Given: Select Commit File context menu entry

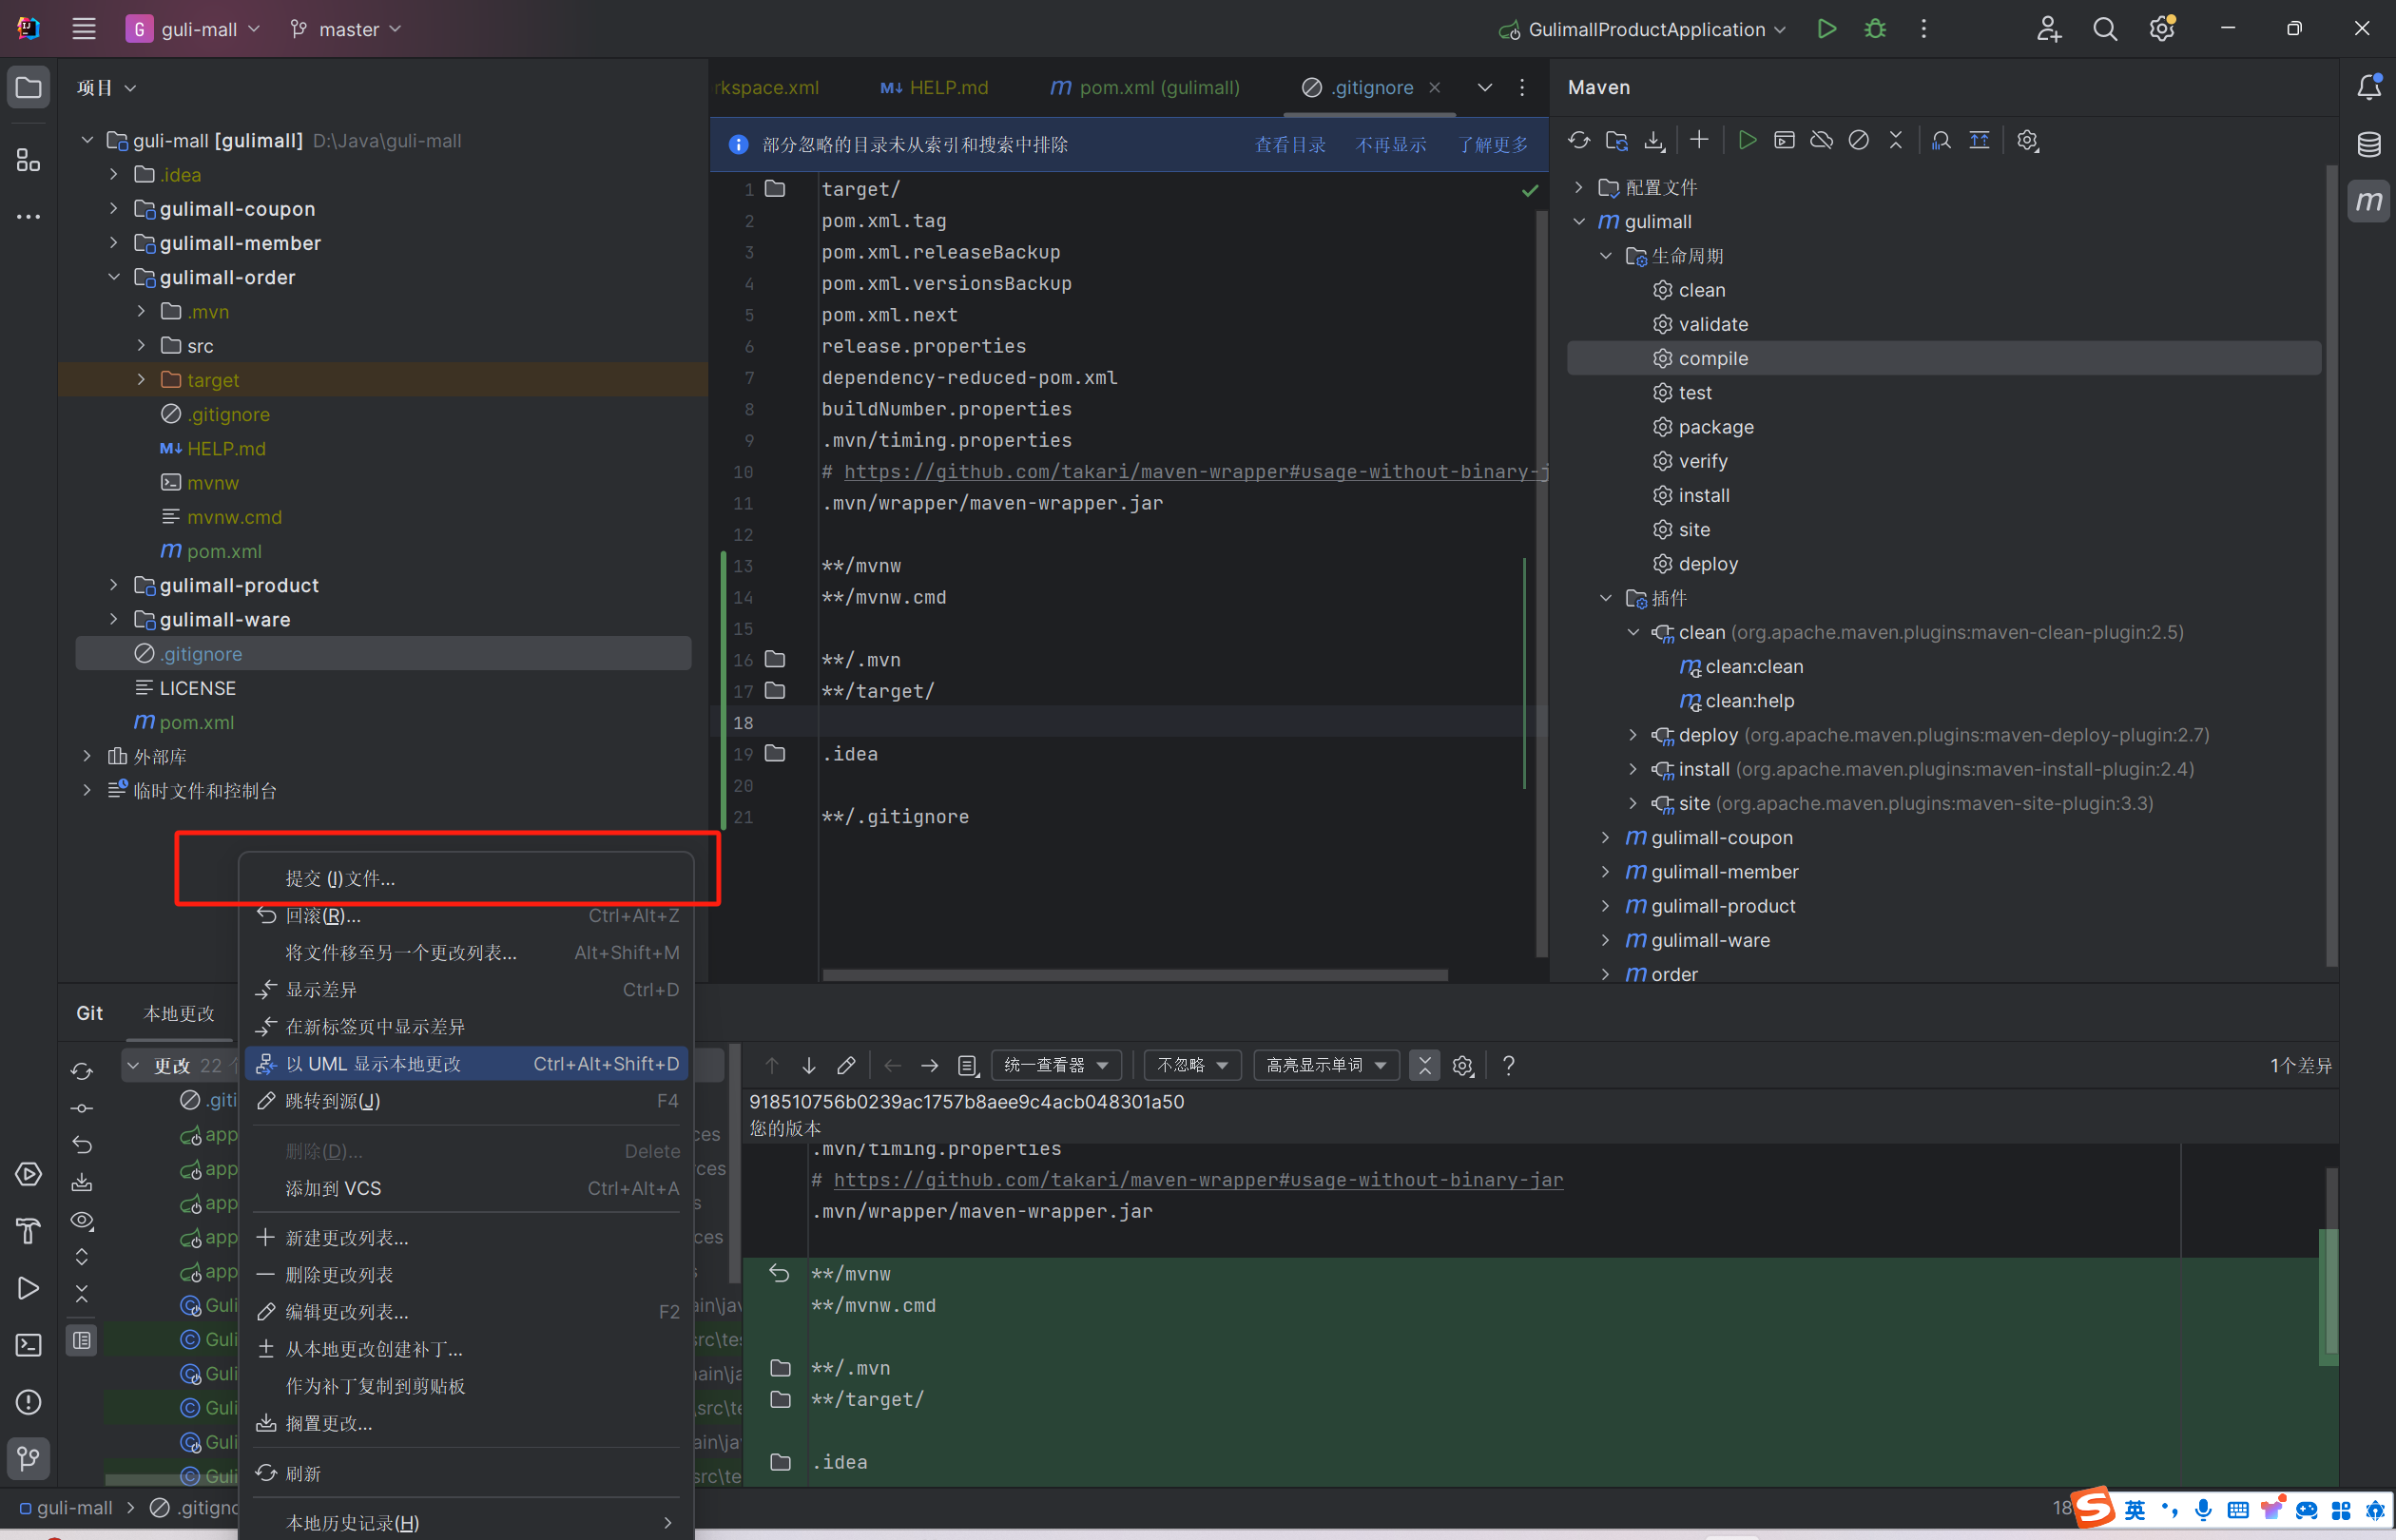Looking at the screenshot, I should [x=467, y=878].
